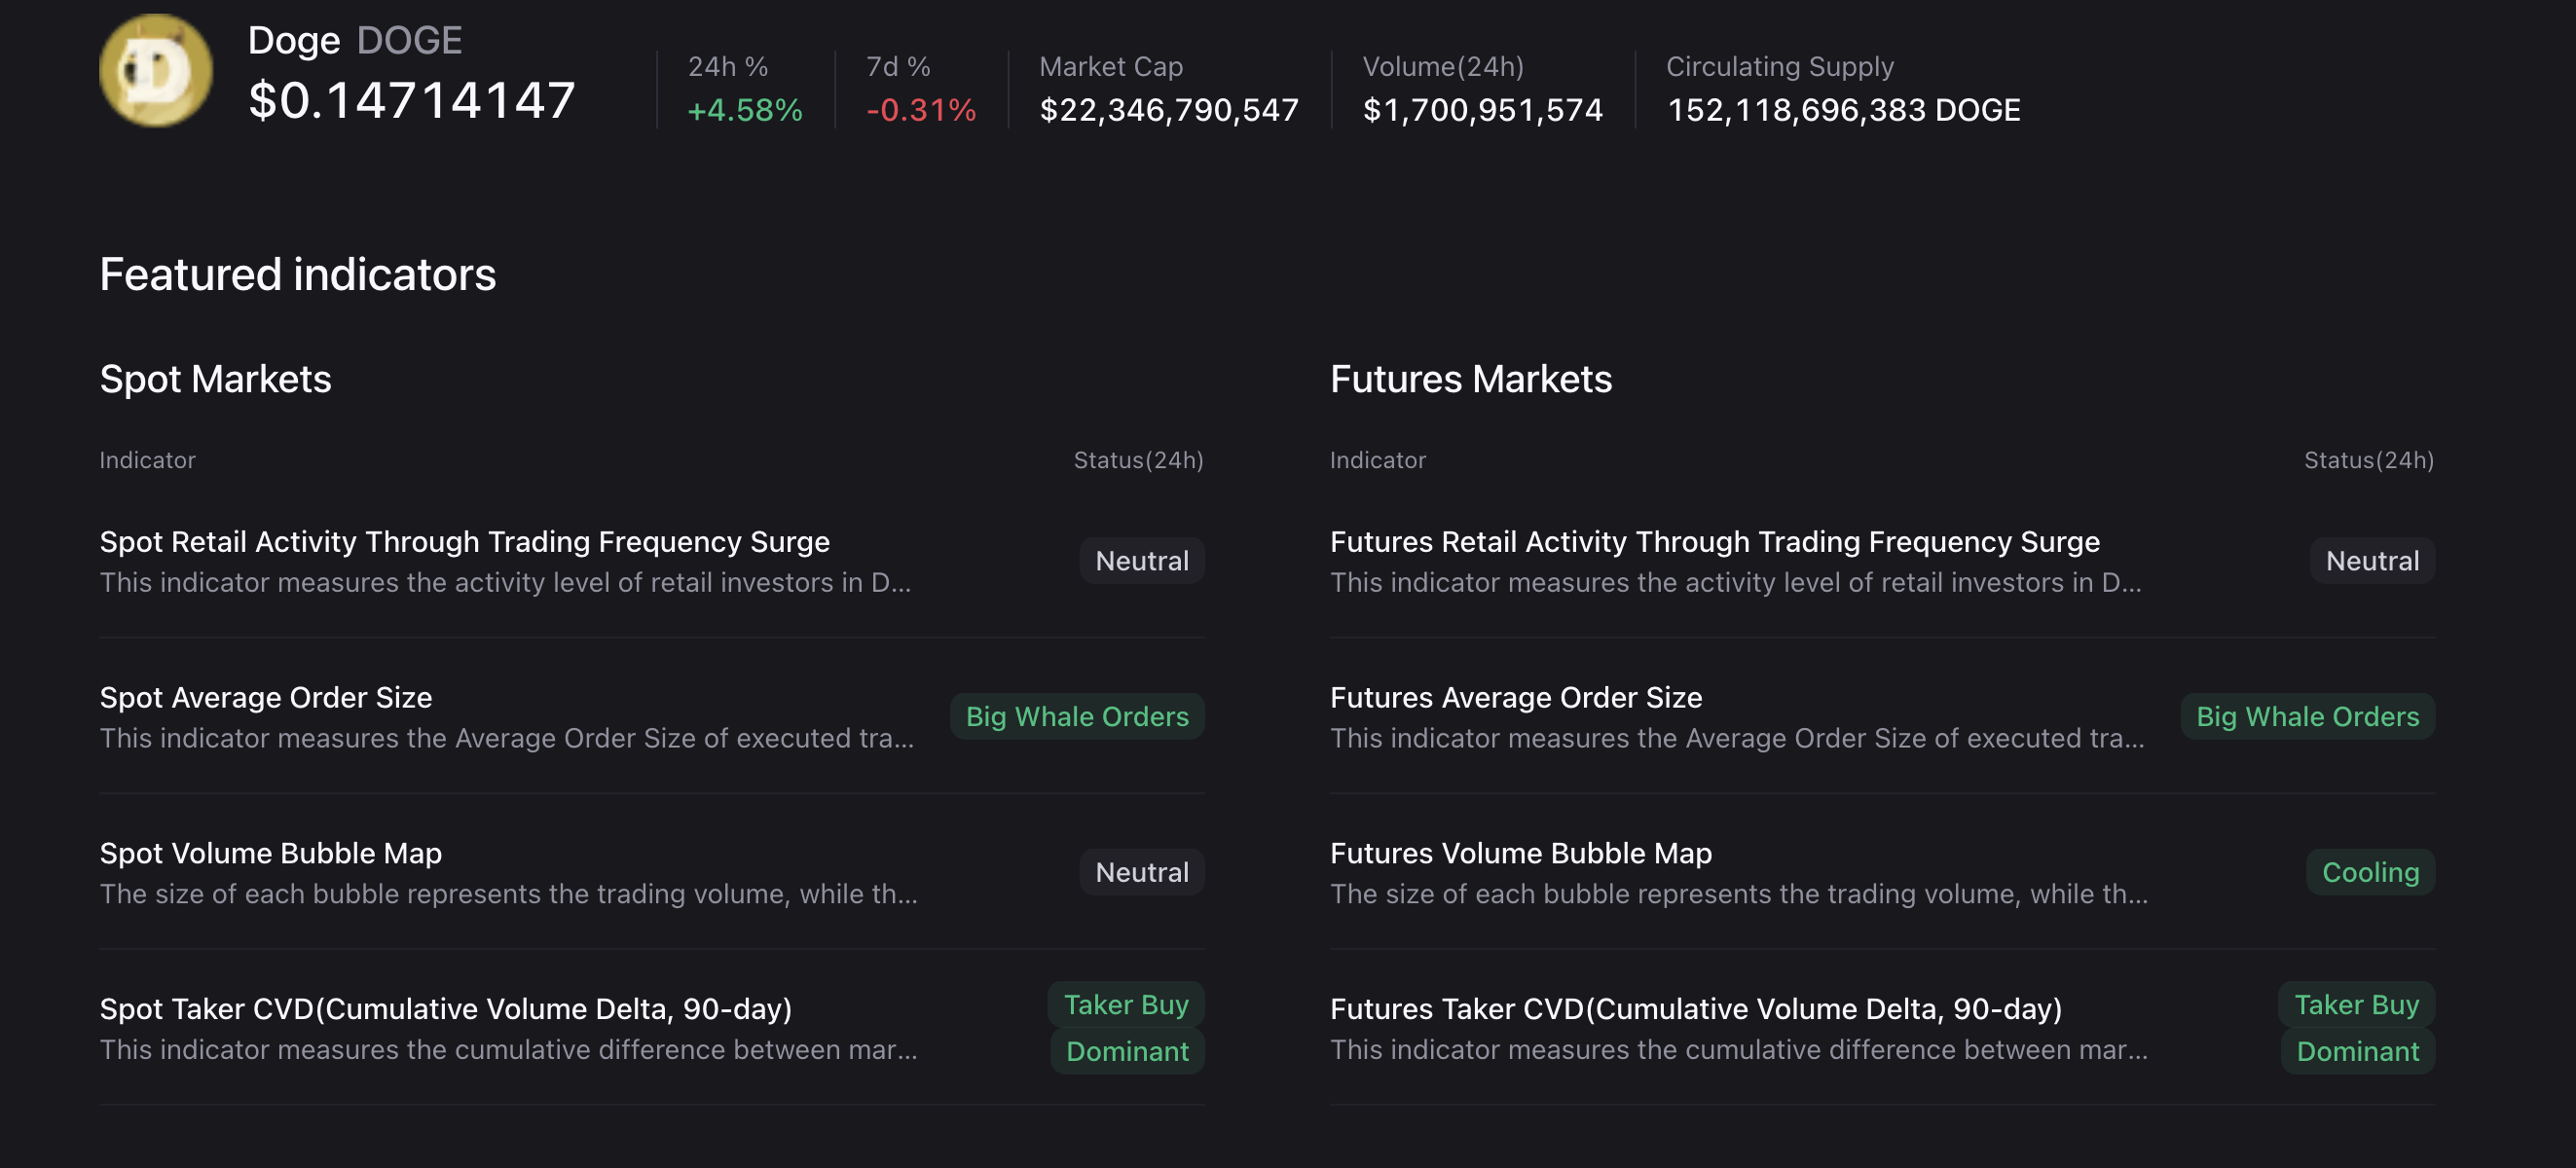The image size is (2576, 1168).
Task: Switch to the Futures Markets section
Action: tap(1470, 378)
